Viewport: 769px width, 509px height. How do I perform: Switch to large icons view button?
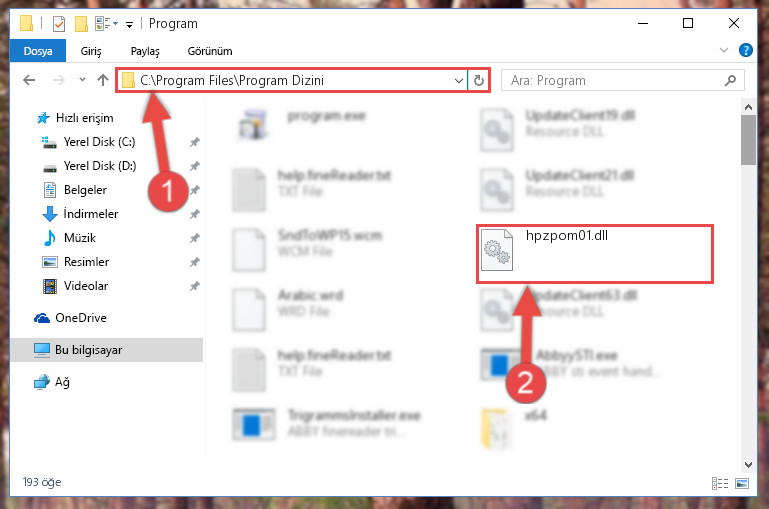[742, 484]
